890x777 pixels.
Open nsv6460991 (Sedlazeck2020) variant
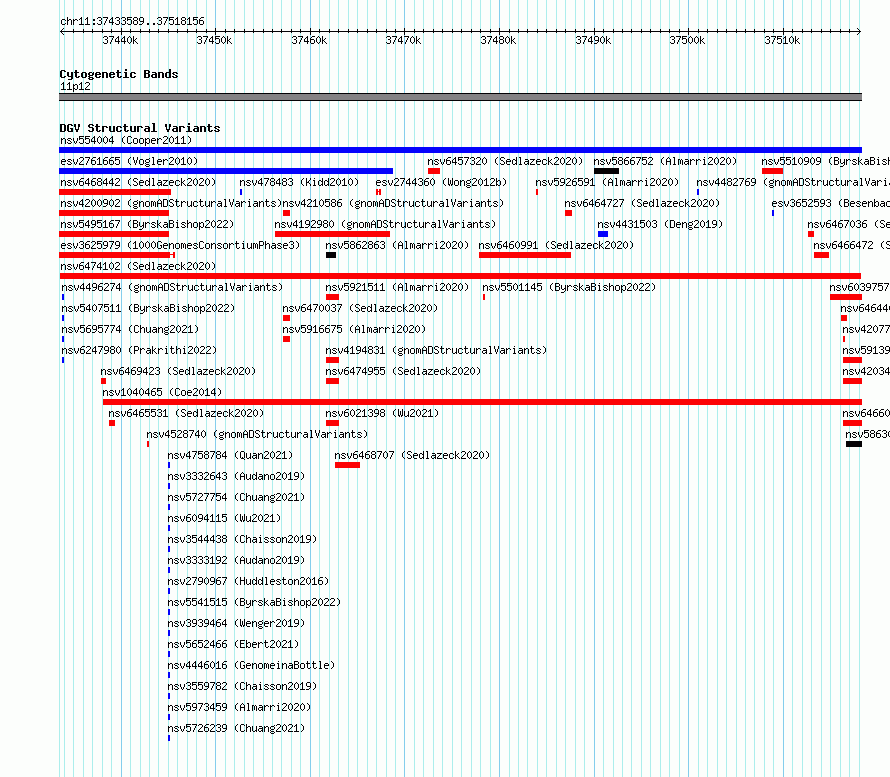(x=556, y=245)
